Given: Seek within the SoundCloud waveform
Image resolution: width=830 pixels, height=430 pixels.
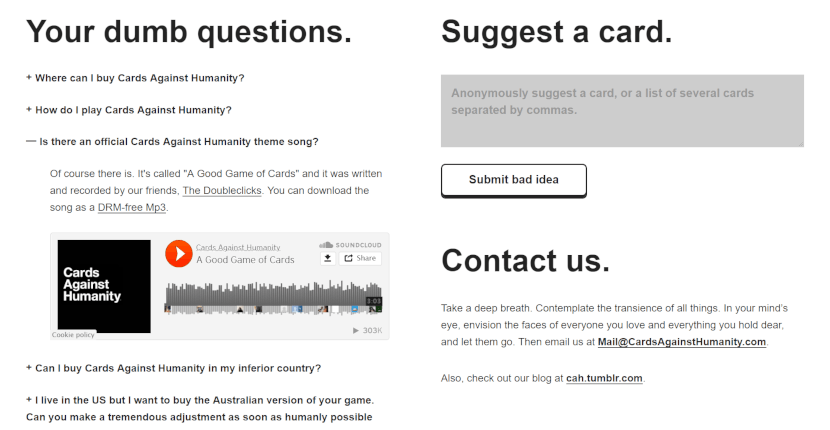Looking at the screenshot, I should pos(273,298).
